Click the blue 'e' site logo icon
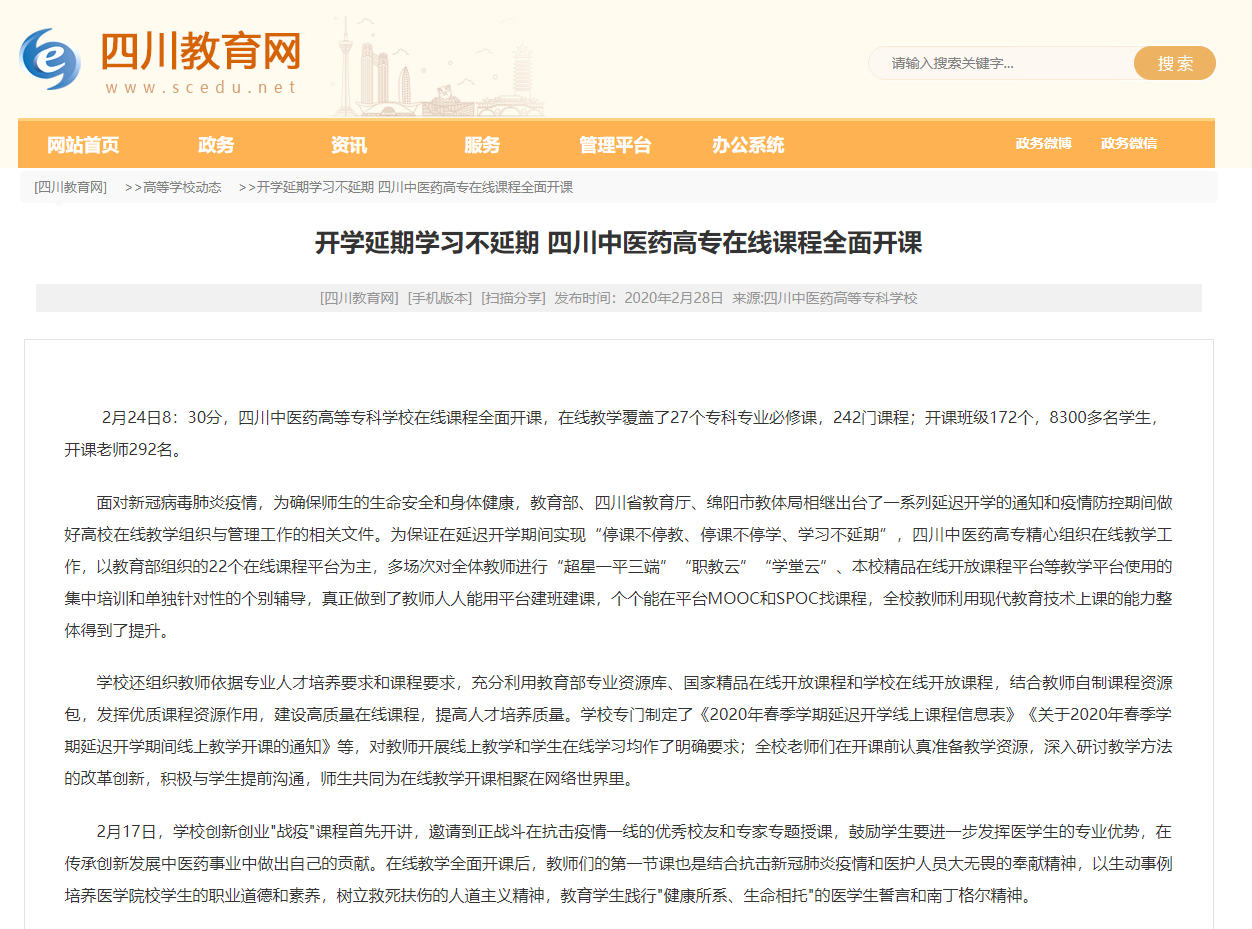The width and height of the screenshot is (1252, 929). tap(50, 59)
